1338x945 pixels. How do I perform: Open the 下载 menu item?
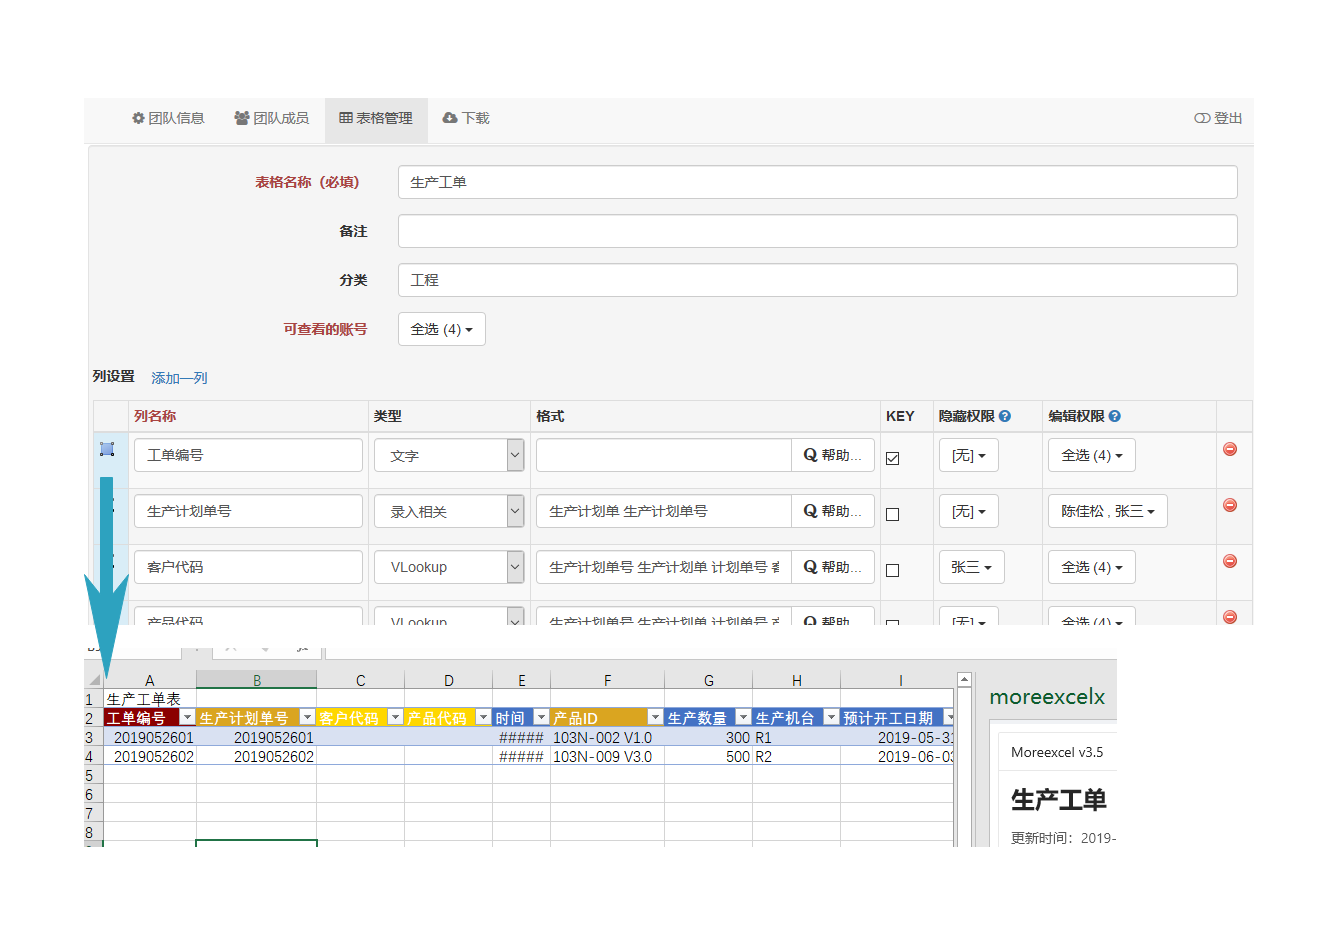(x=465, y=118)
